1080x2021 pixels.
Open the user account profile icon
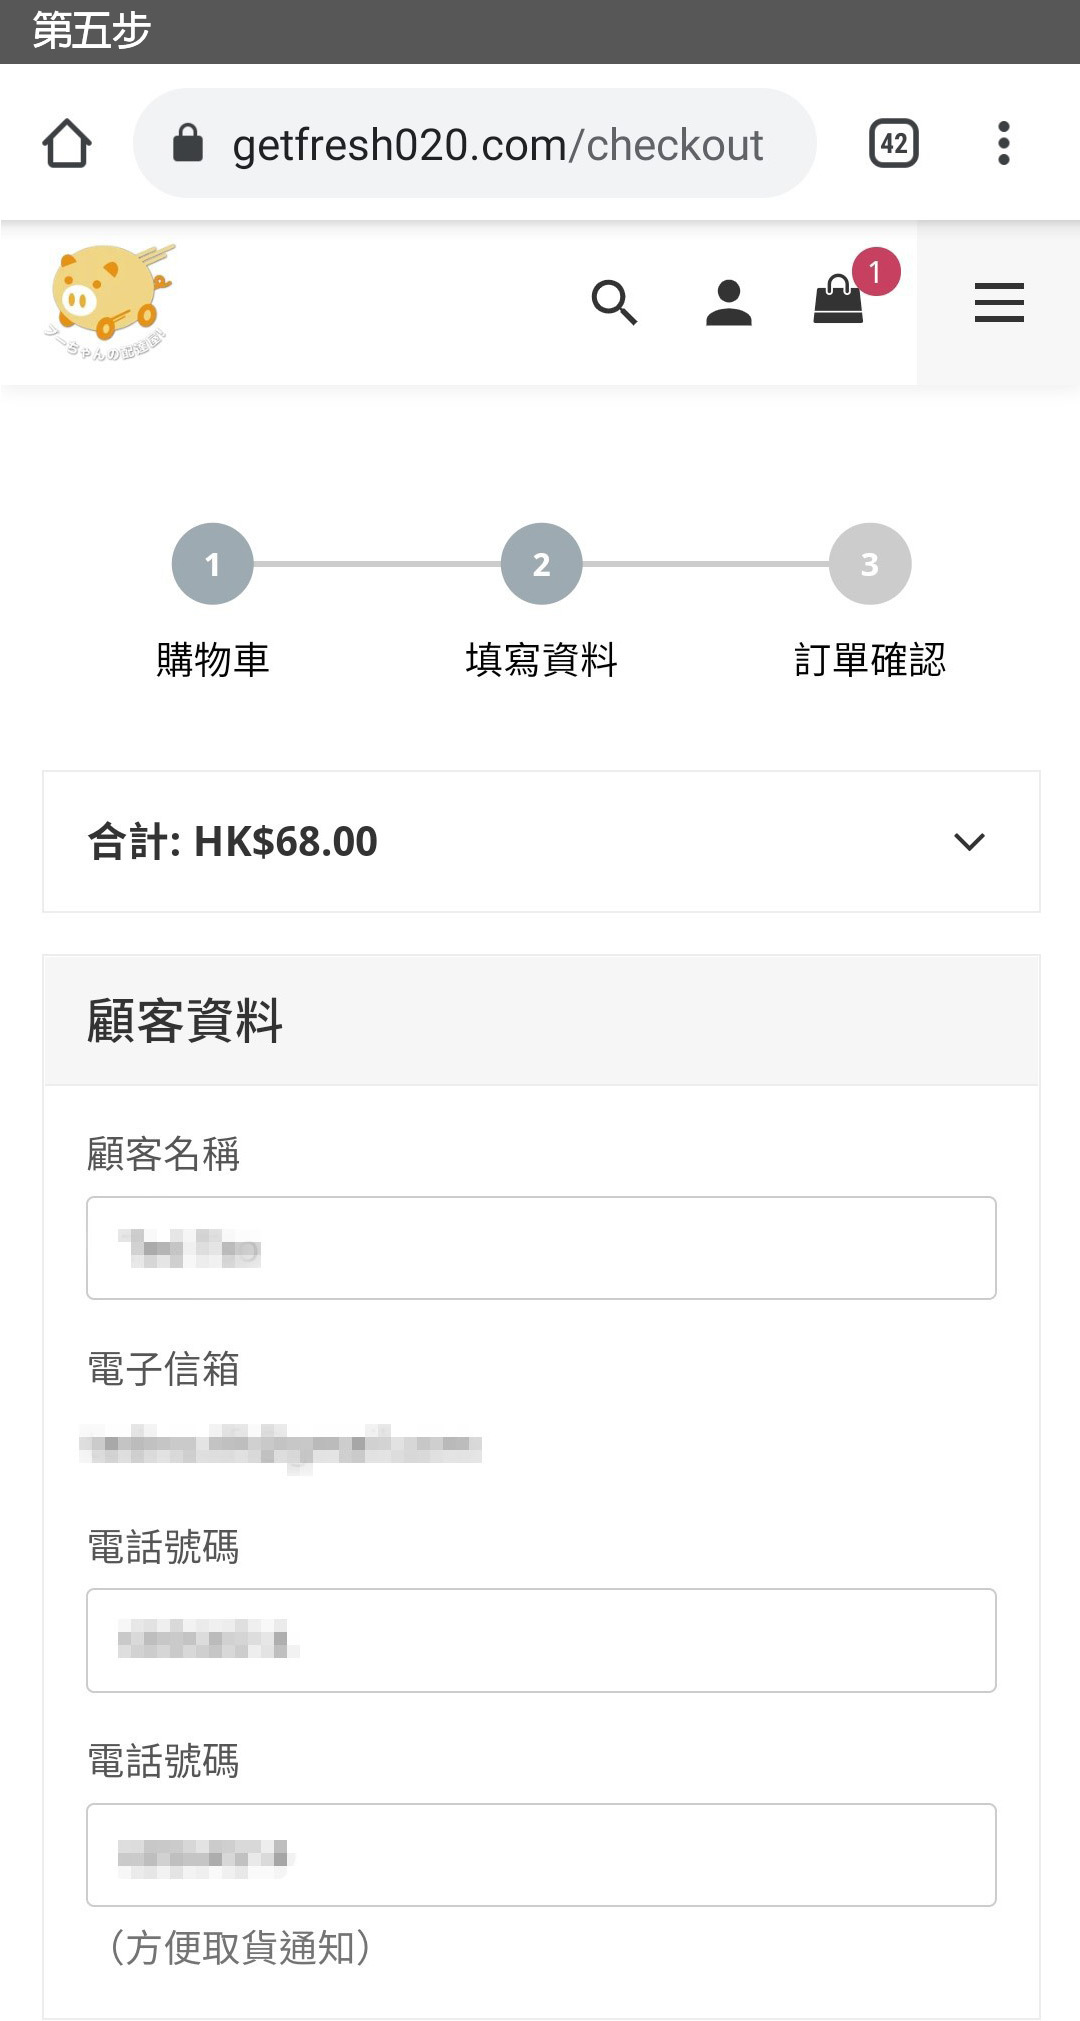(728, 302)
